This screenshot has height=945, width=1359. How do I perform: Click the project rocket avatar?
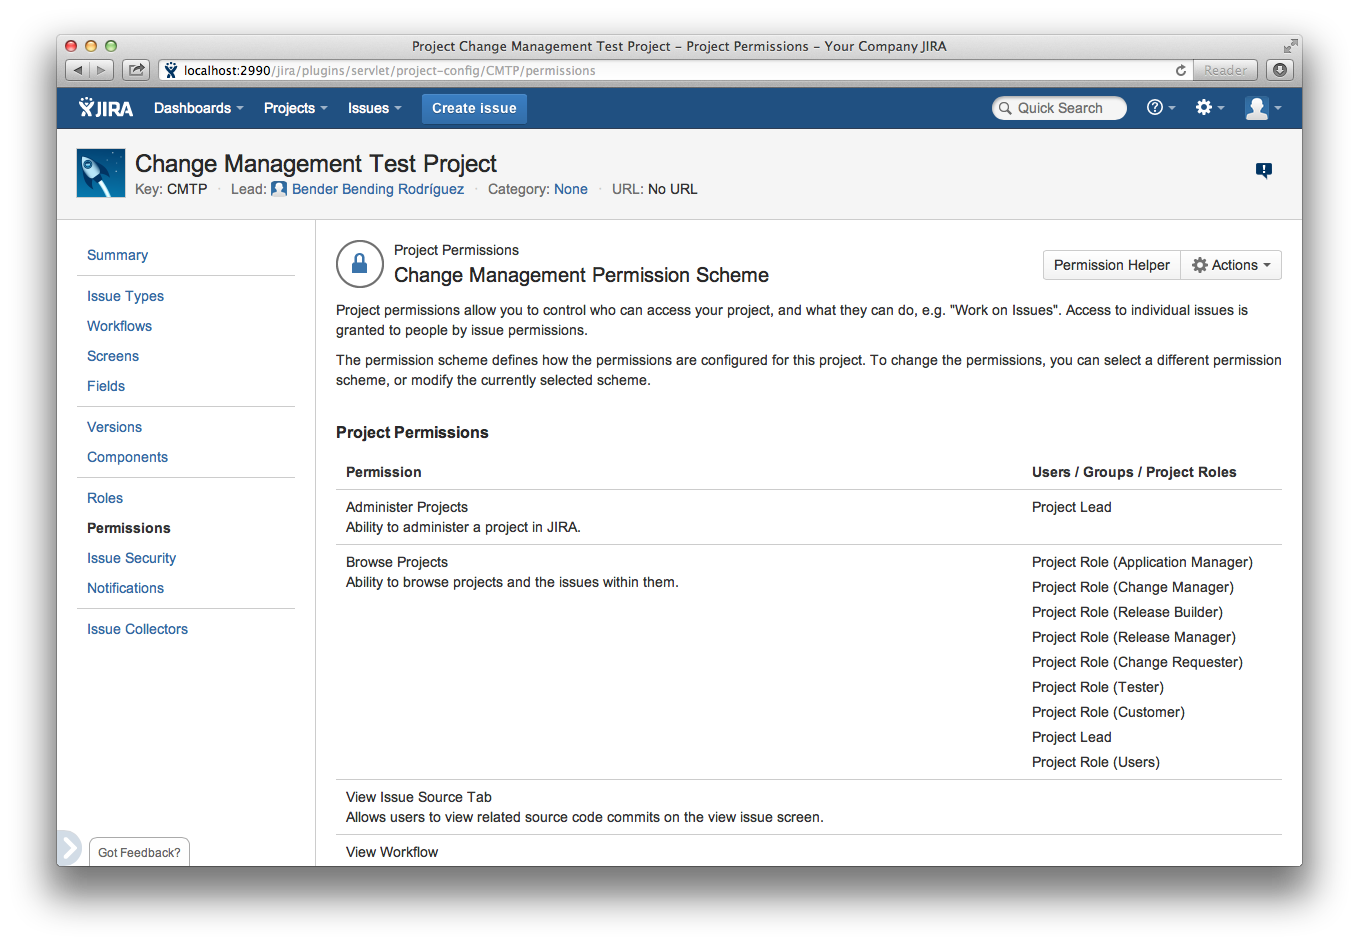click(x=101, y=173)
